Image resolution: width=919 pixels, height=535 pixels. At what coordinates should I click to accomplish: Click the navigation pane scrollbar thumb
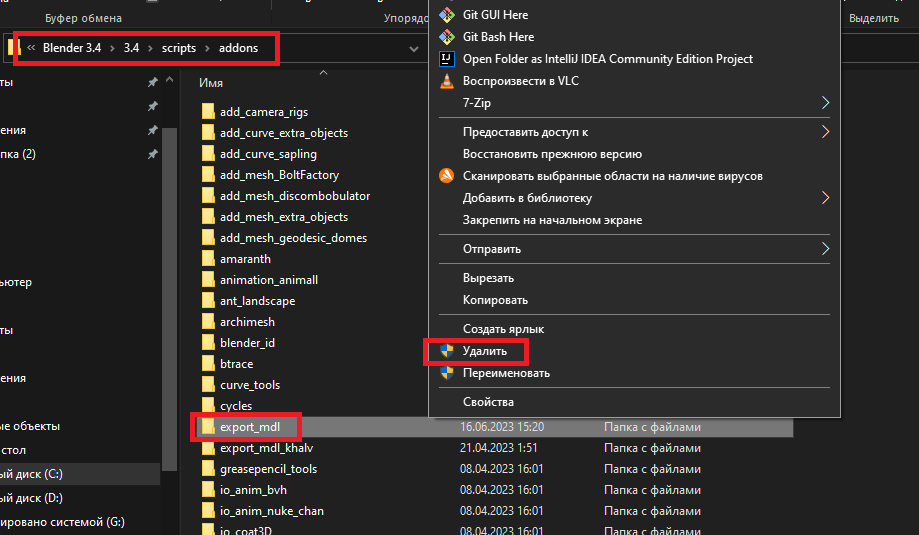click(x=169, y=299)
